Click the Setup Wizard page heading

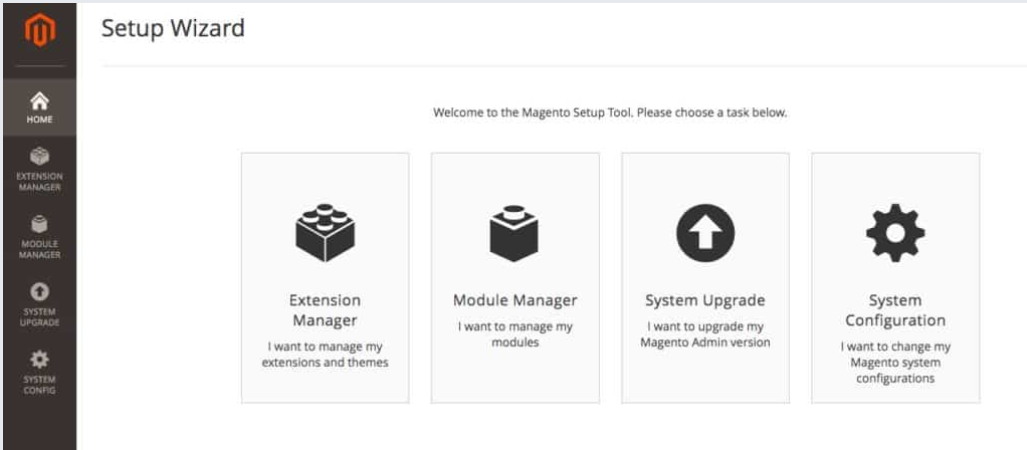pos(173,28)
